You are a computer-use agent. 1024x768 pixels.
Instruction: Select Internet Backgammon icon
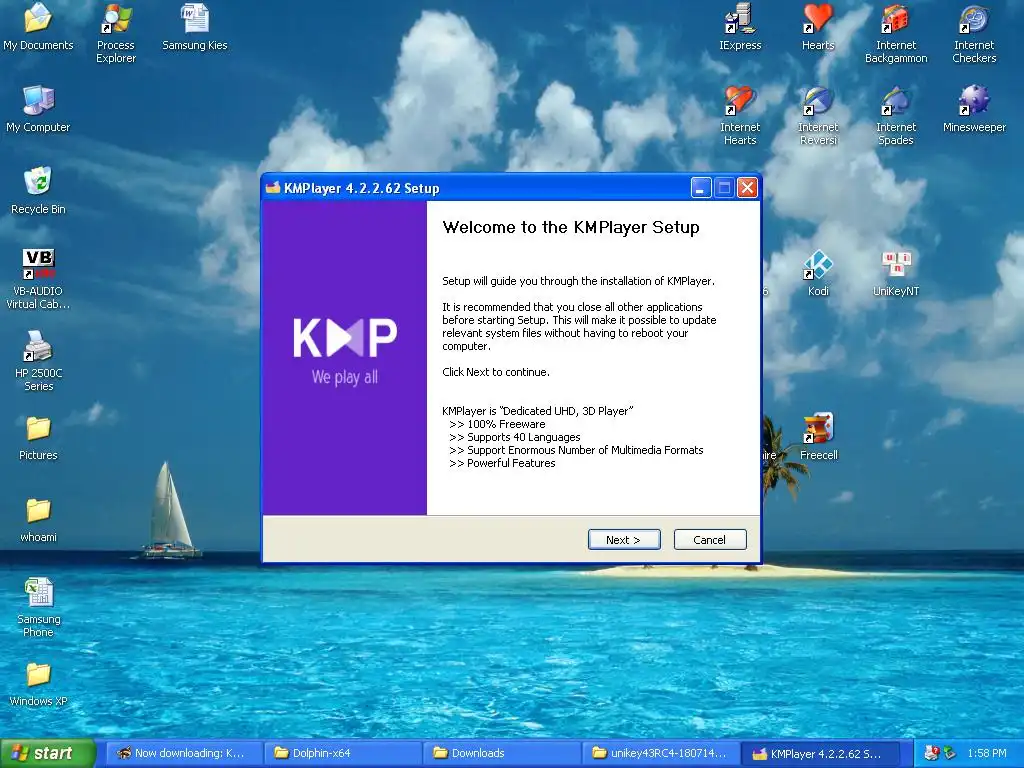896,34
